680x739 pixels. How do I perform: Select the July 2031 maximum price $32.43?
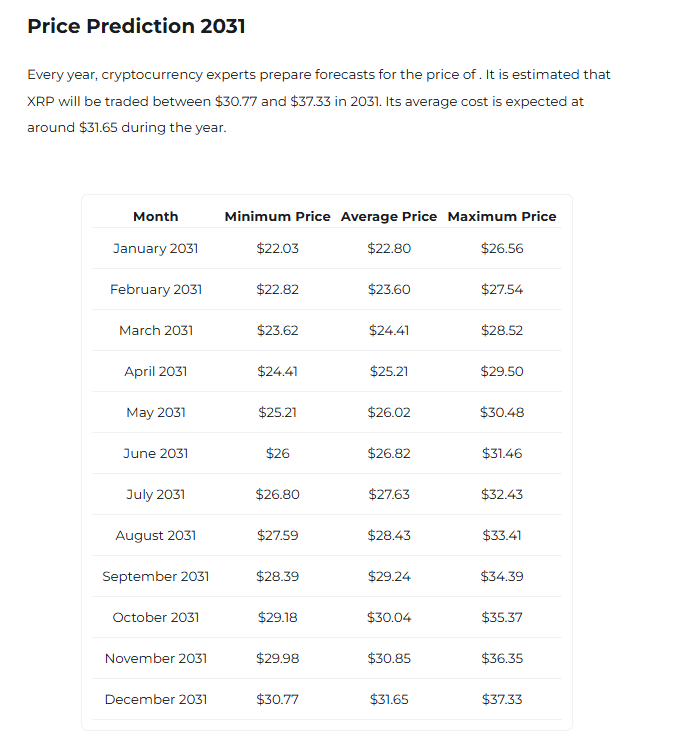502,494
